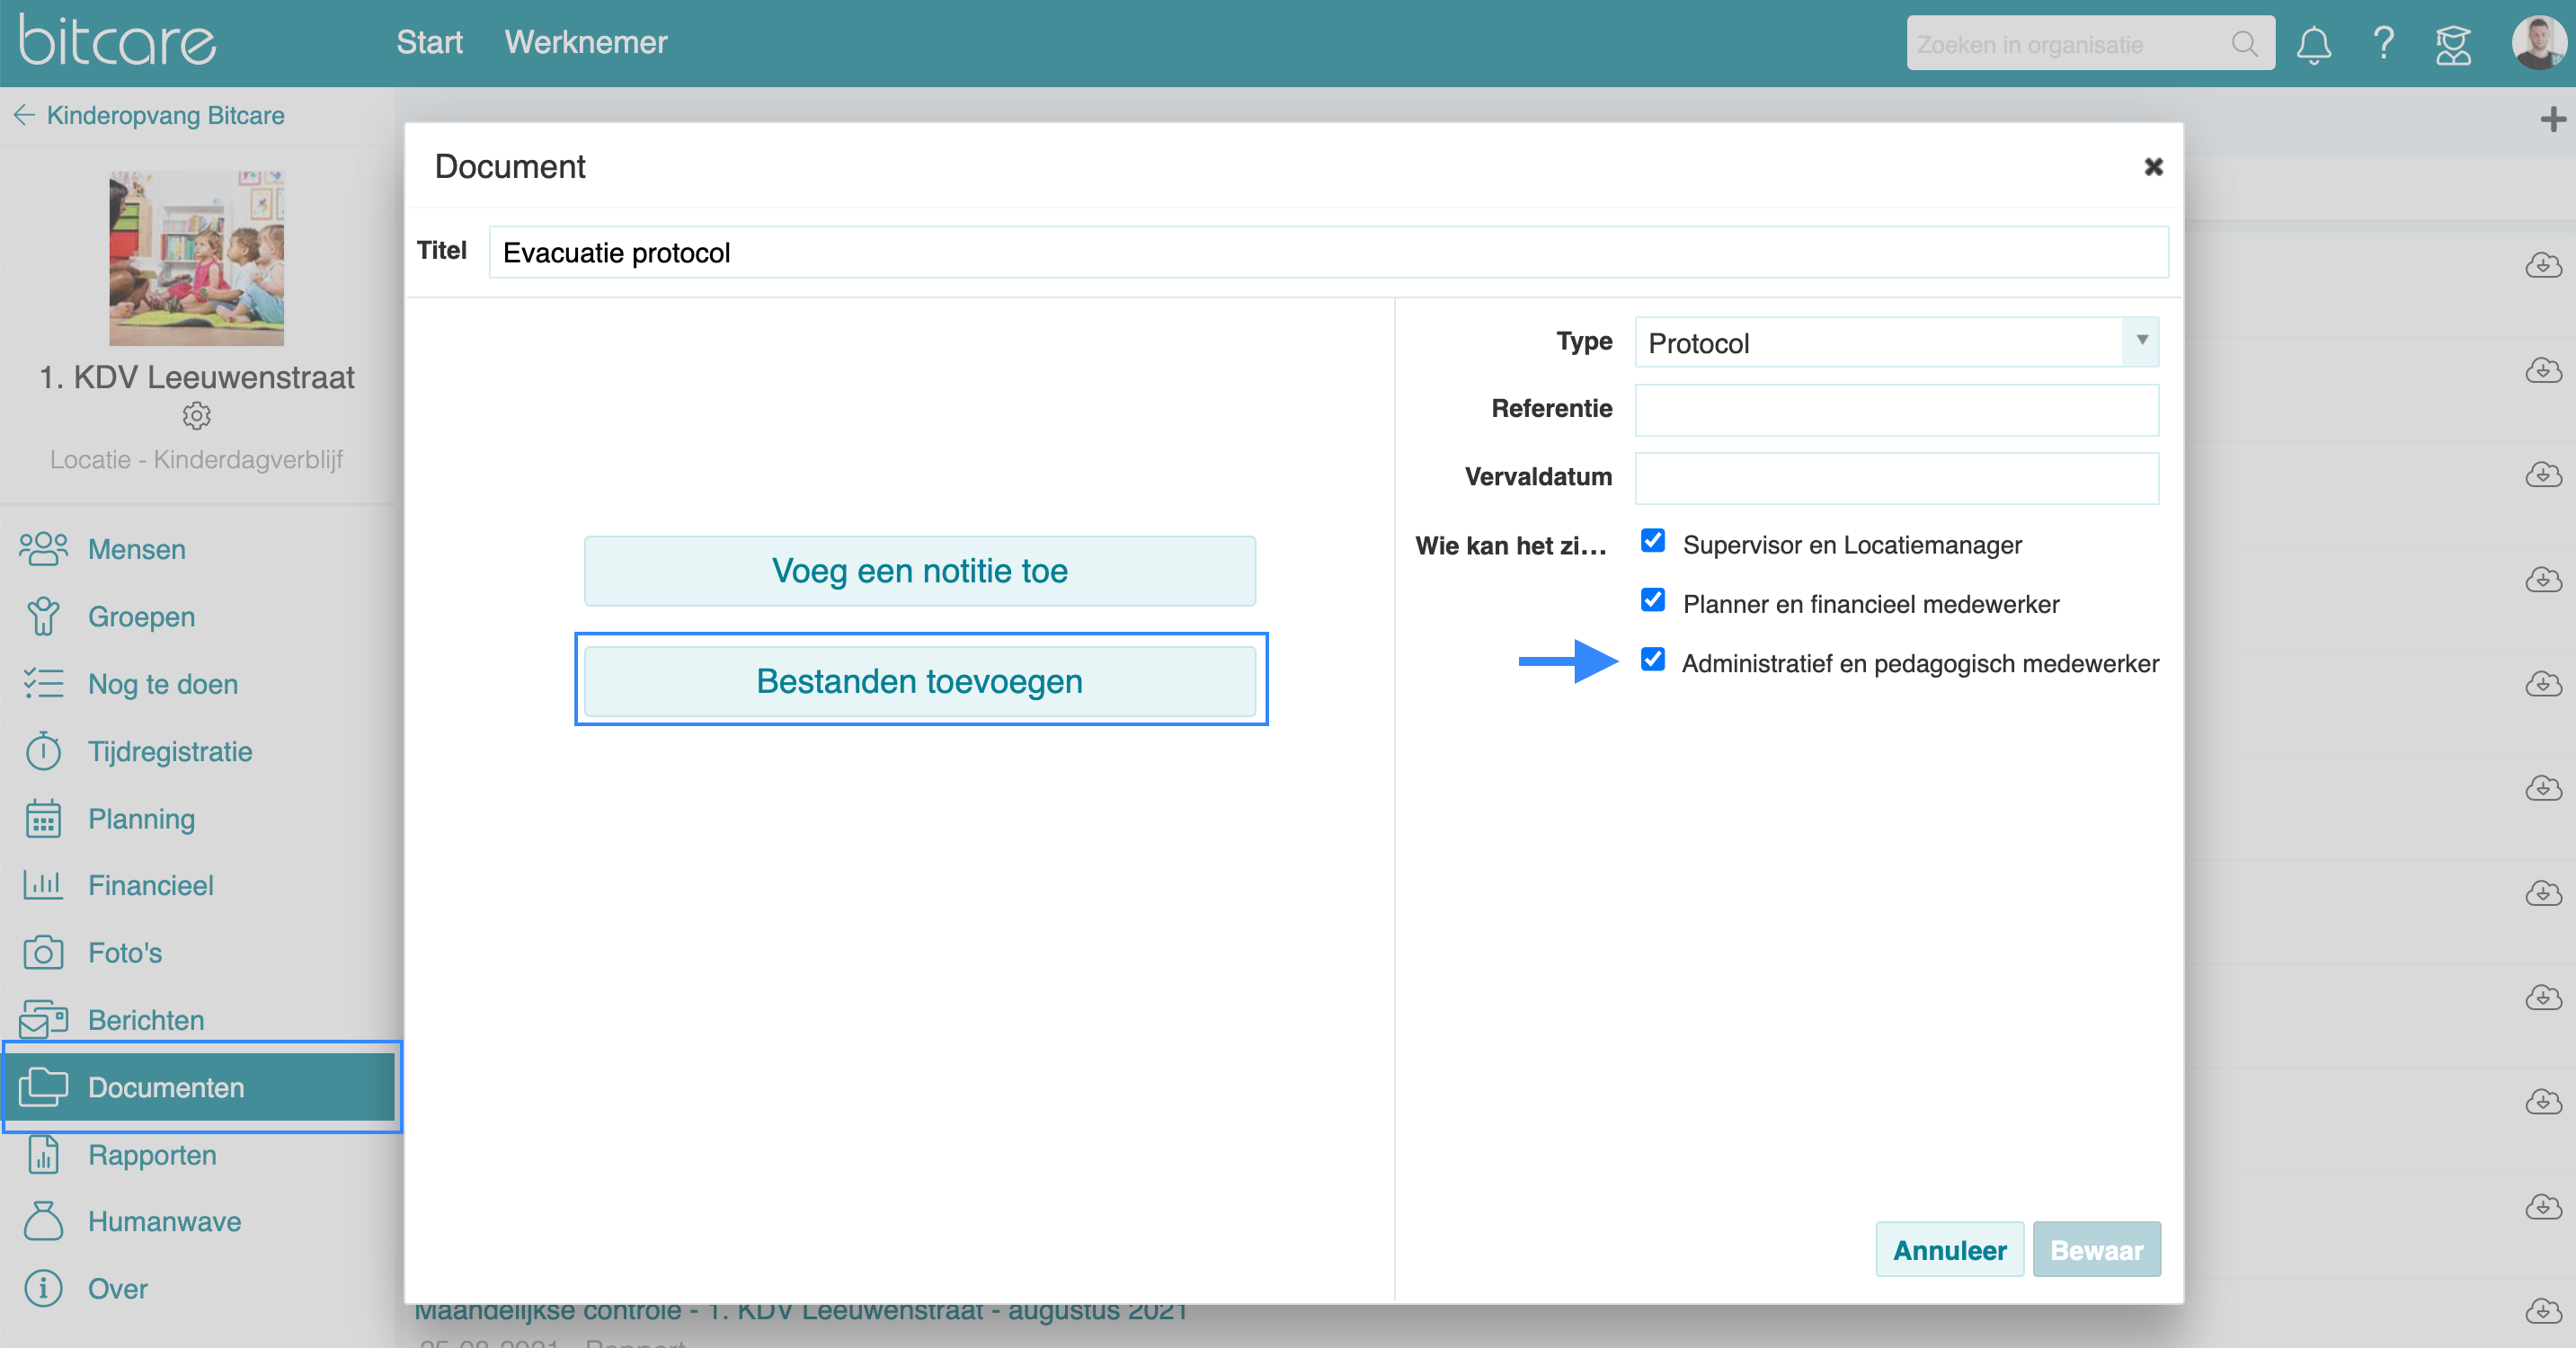Open the Start menu
Screen dimensions: 2576x1348
[x=429, y=42]
